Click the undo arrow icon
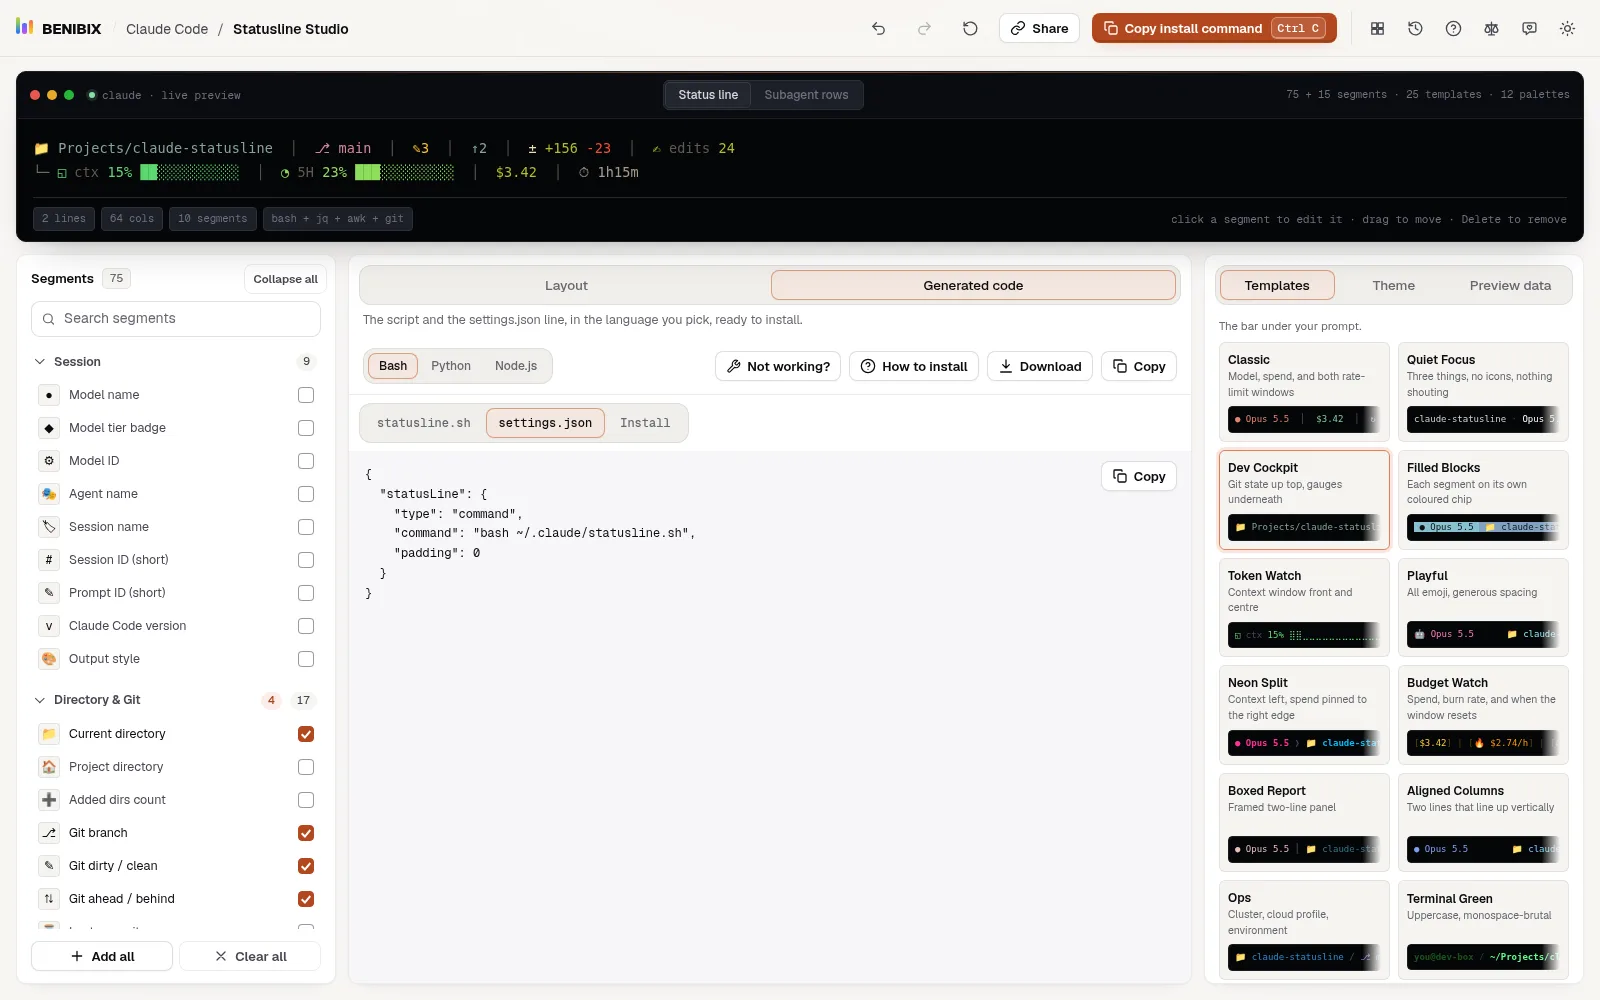This screenshot has height=1000, width=1600. pyautogui.click(x=878, y=29)
